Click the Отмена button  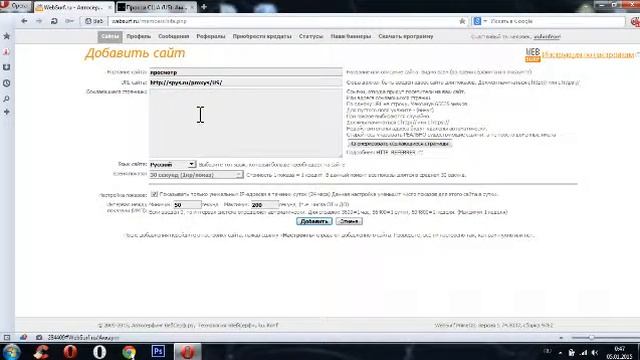349,221
